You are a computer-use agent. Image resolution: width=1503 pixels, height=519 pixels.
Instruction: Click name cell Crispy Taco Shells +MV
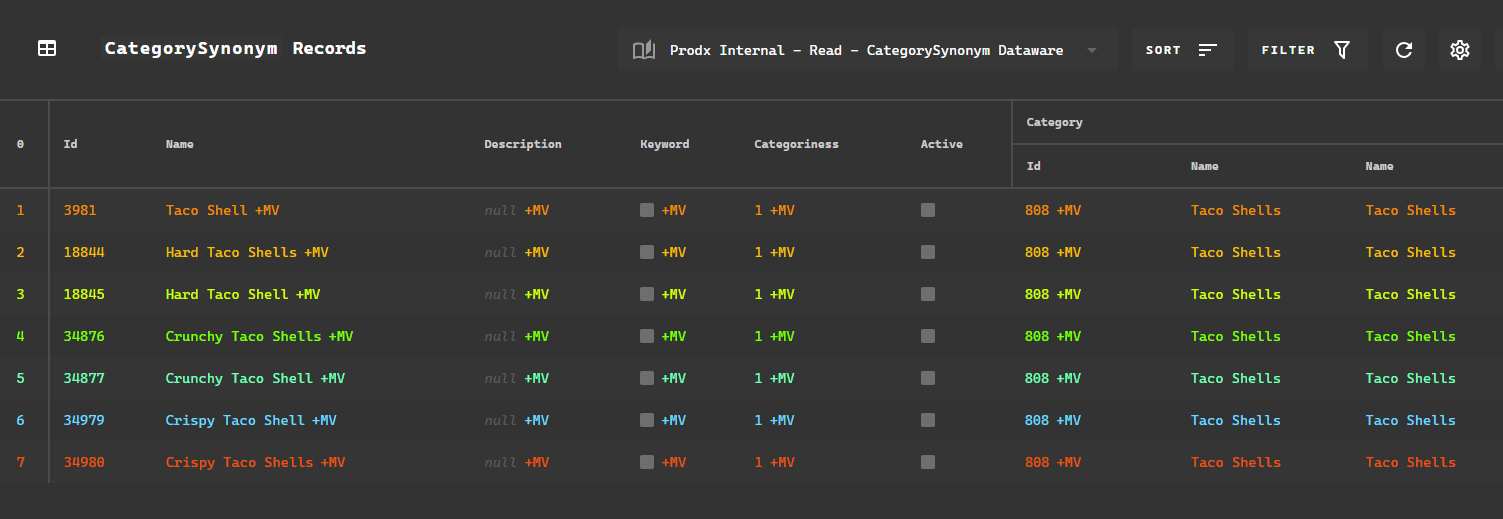(256, 462)
